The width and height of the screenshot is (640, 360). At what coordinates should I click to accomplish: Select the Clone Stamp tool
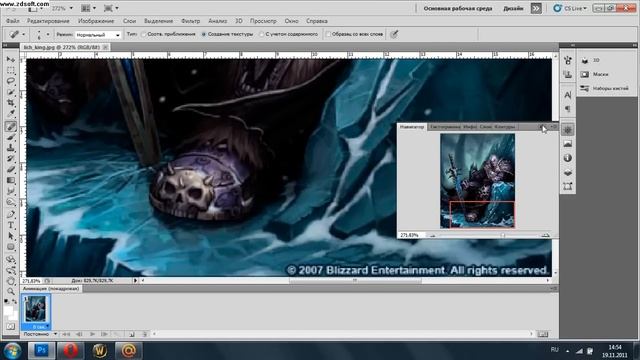11,148
